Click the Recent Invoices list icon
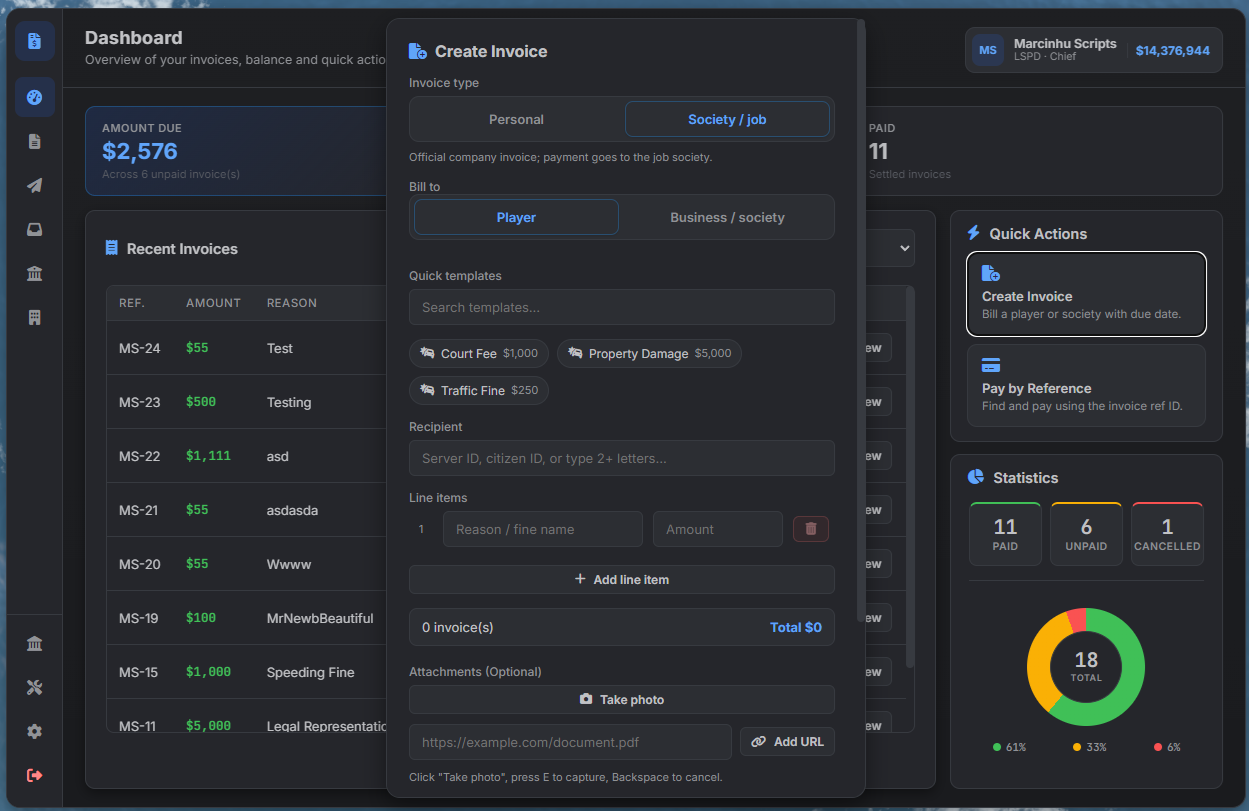The width and height of the screenshot is (1249, 811). tap(112, 248)
